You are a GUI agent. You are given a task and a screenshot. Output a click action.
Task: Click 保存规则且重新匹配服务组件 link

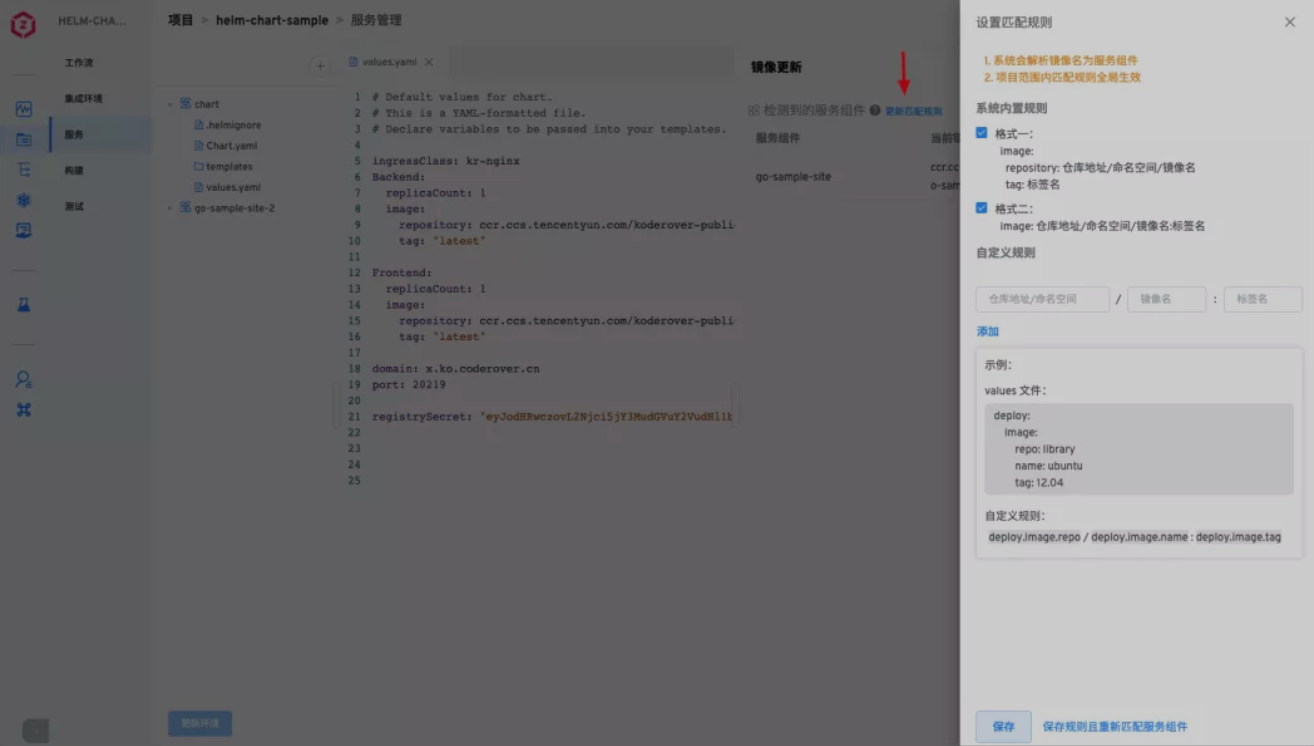click(1115, 727)
